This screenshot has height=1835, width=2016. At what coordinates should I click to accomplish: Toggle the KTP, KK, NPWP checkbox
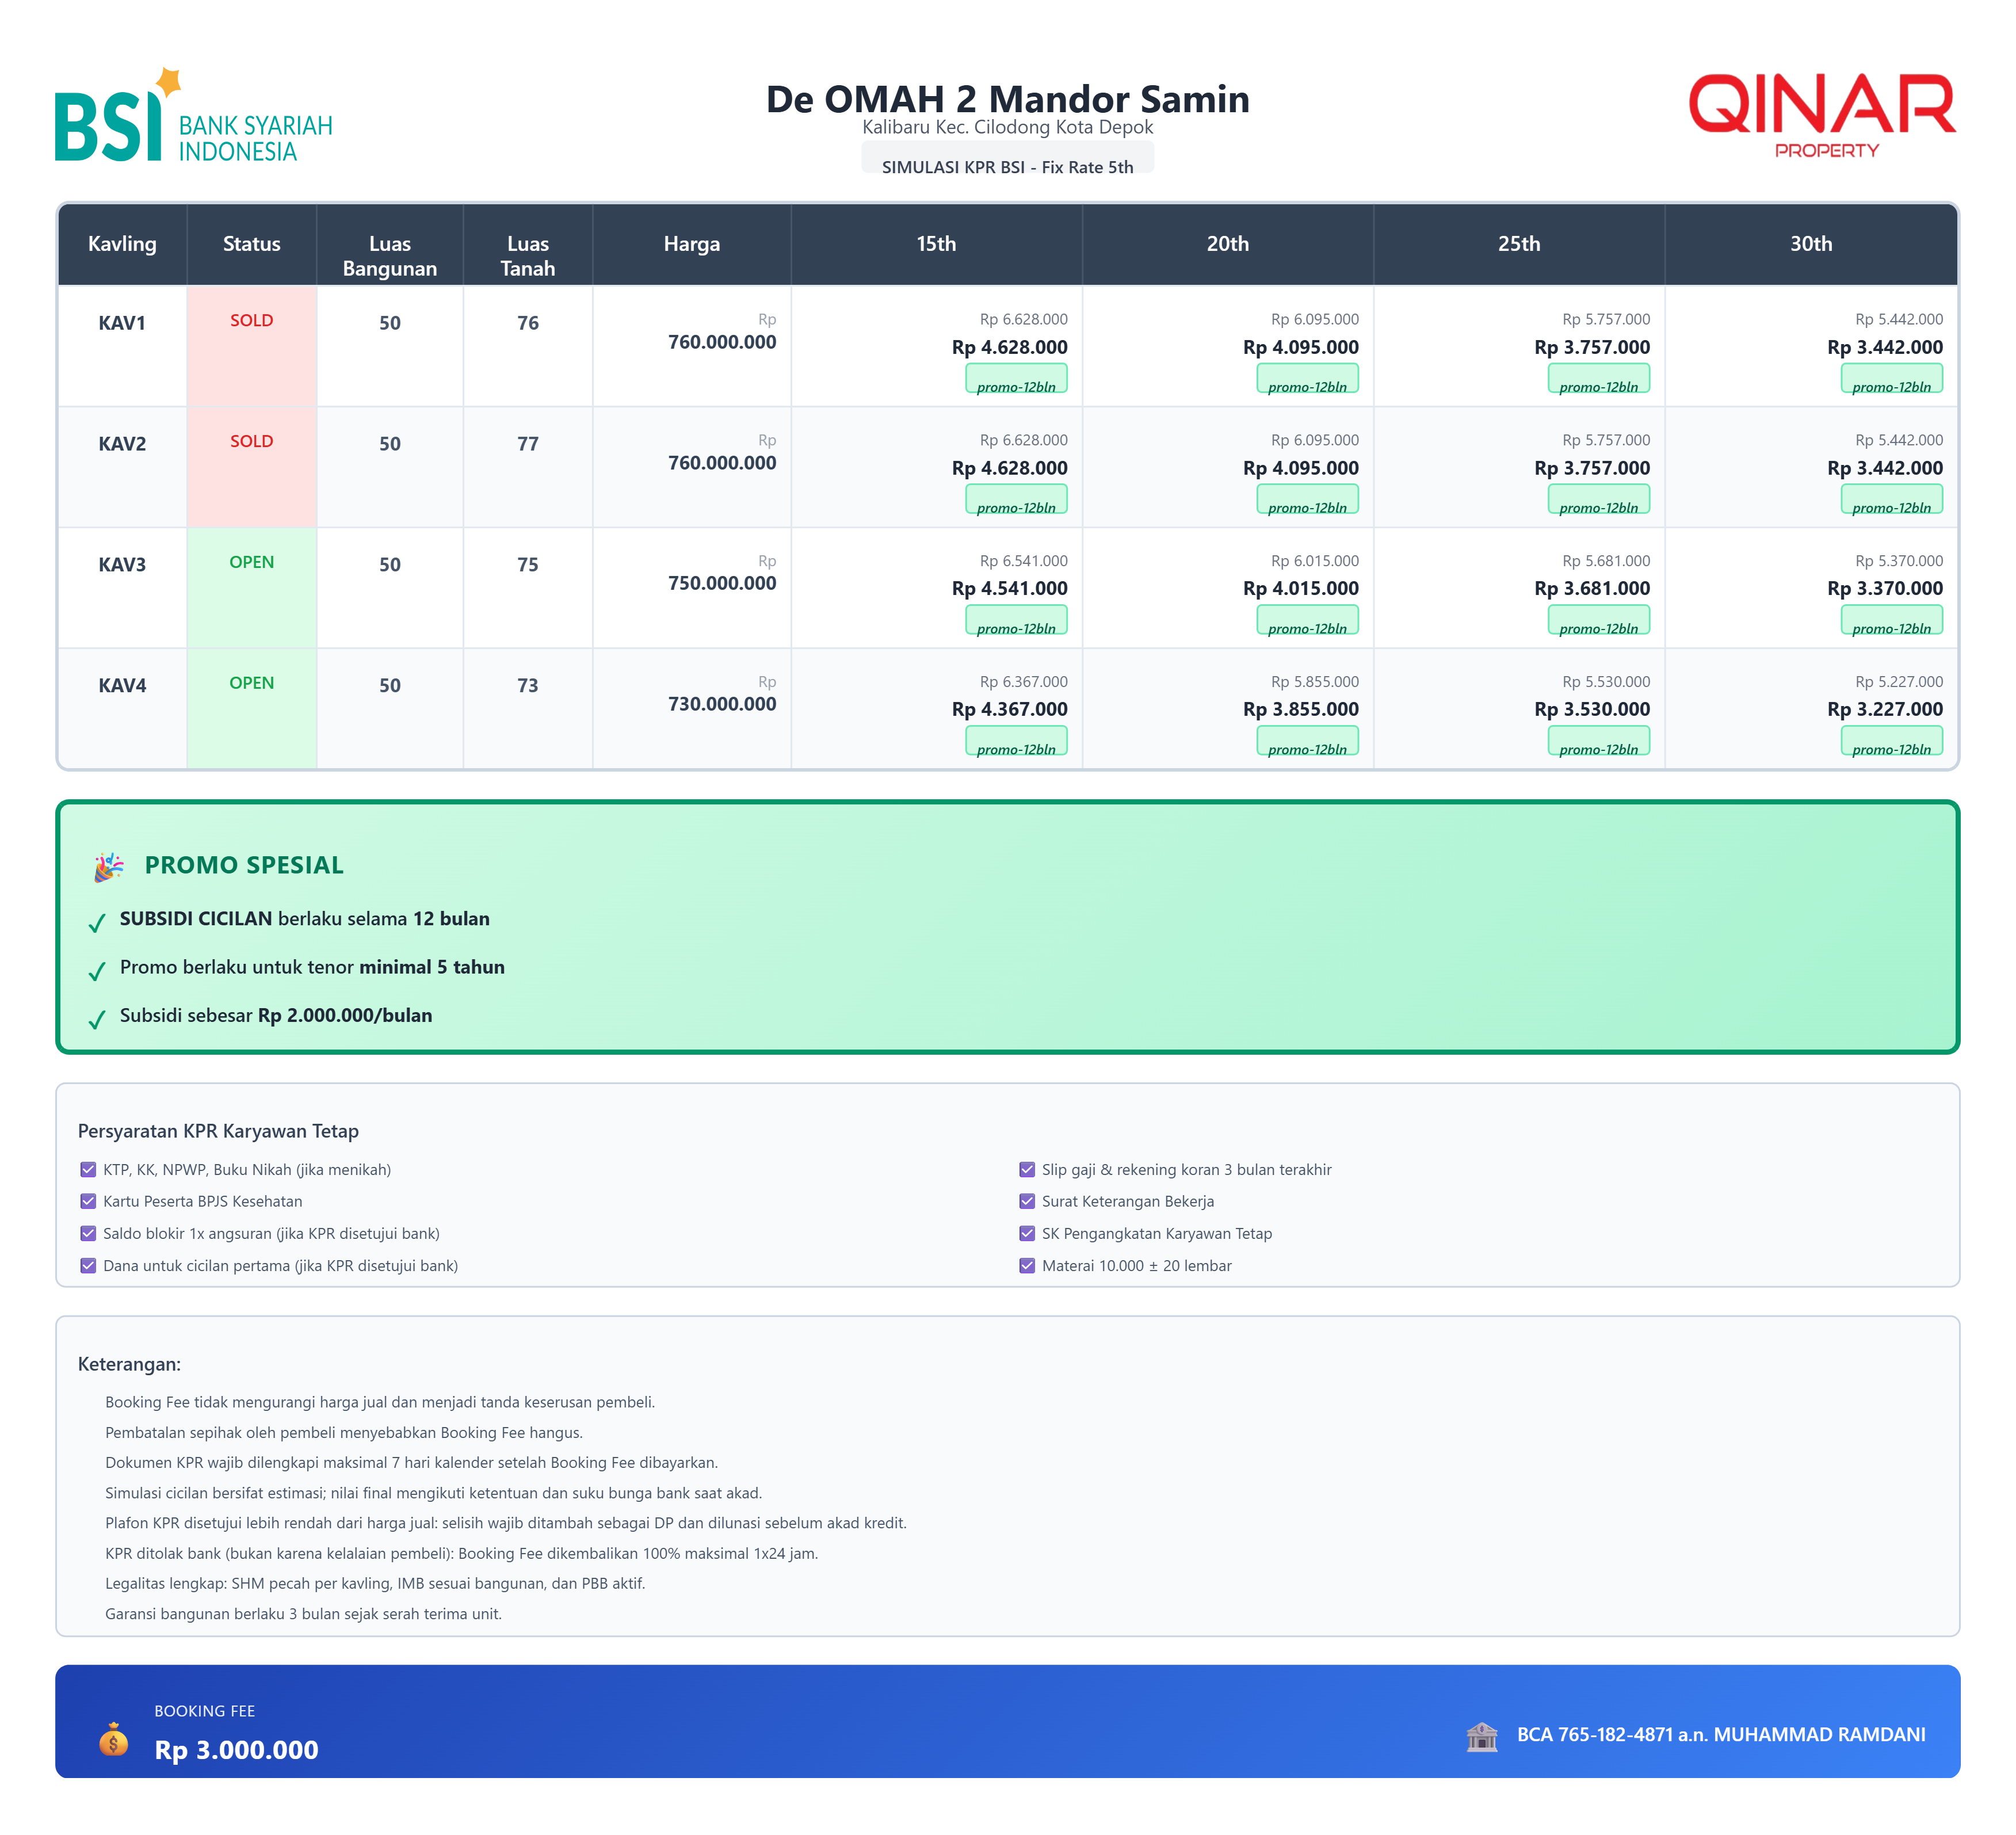click(x=88, y=1169)
